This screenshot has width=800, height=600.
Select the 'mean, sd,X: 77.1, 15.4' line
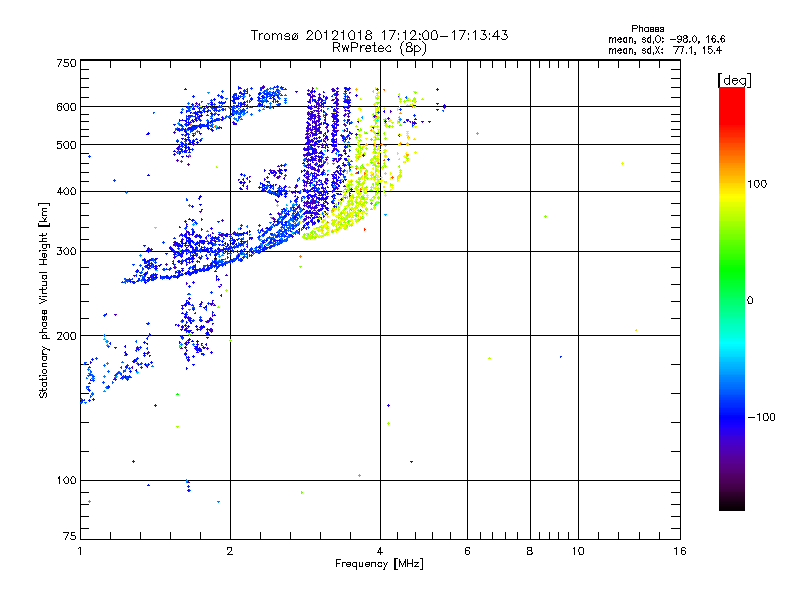tap(665, 50)
